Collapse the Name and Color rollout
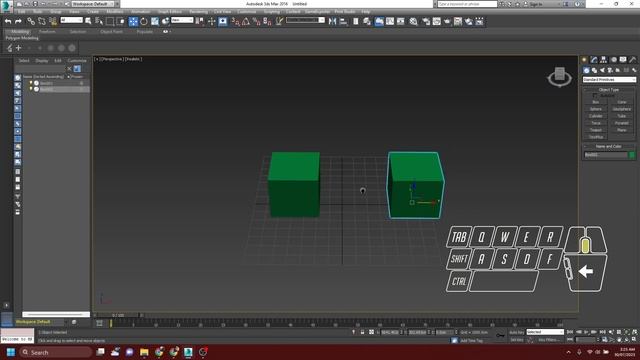This screenshot has height=360, width=640. tap(609, 146)
